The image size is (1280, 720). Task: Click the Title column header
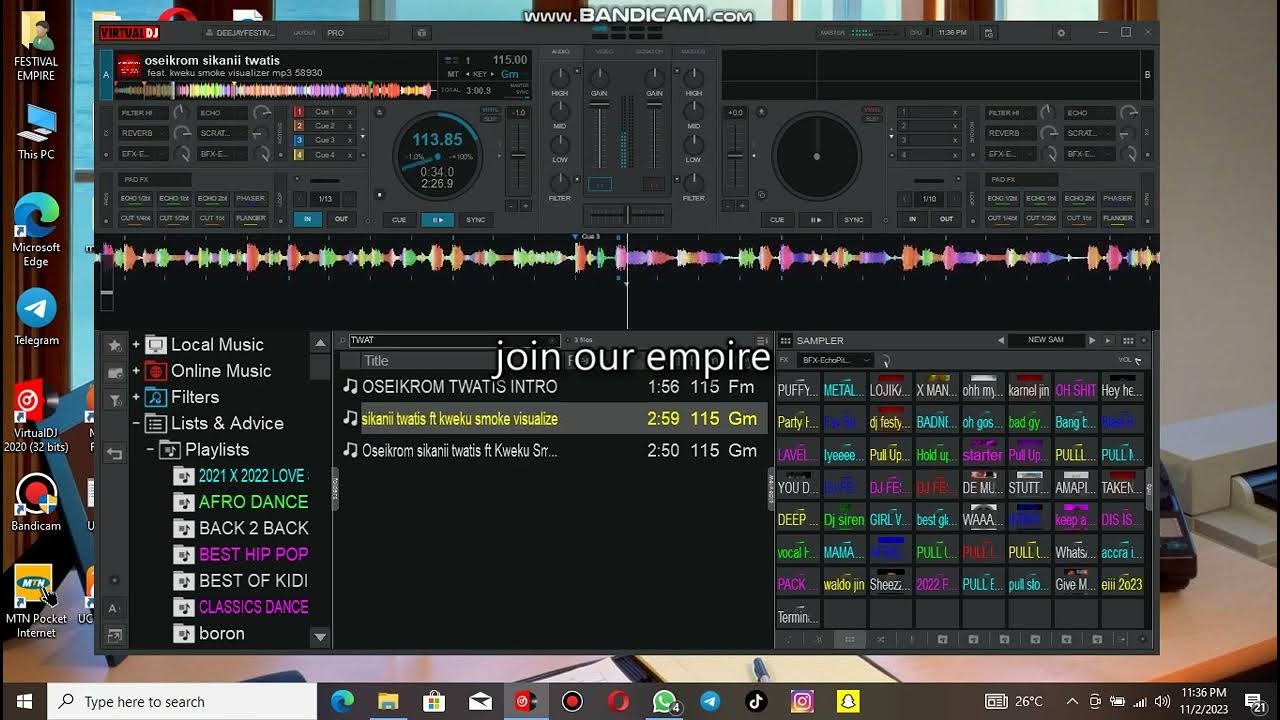pos(376,361)
